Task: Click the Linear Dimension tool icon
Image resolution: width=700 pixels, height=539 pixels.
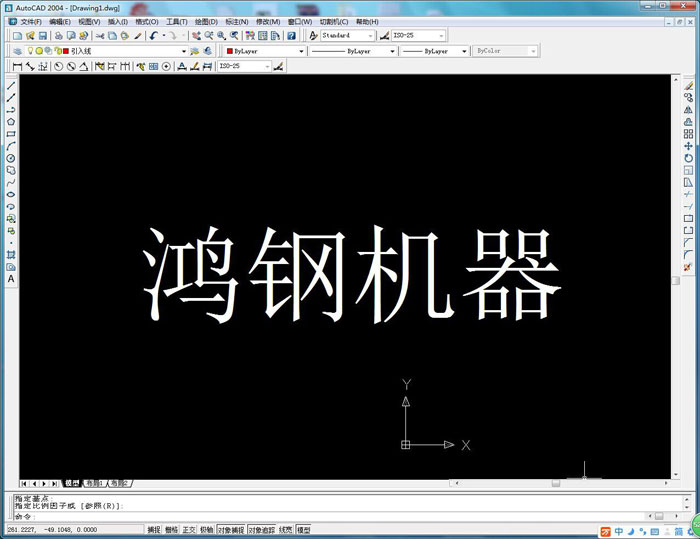Action: [x=17, y=67]
